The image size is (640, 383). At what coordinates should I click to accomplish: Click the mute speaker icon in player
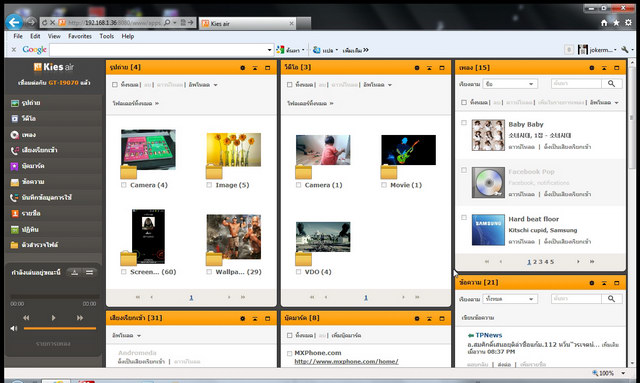click(x=14, y=328)
